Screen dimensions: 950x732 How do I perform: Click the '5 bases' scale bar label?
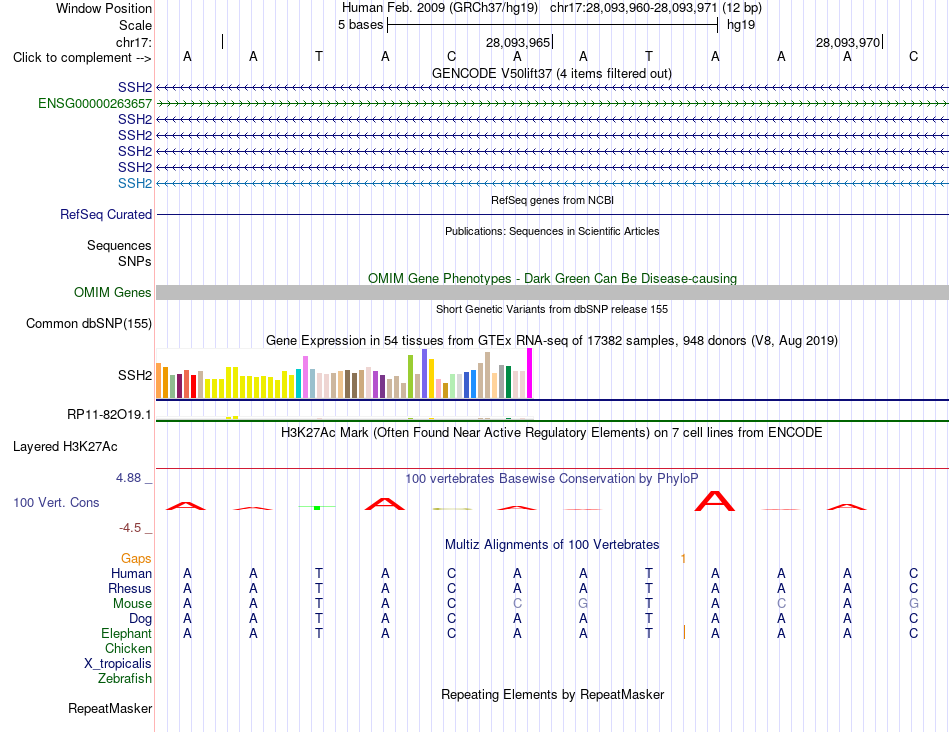(360, 25)
